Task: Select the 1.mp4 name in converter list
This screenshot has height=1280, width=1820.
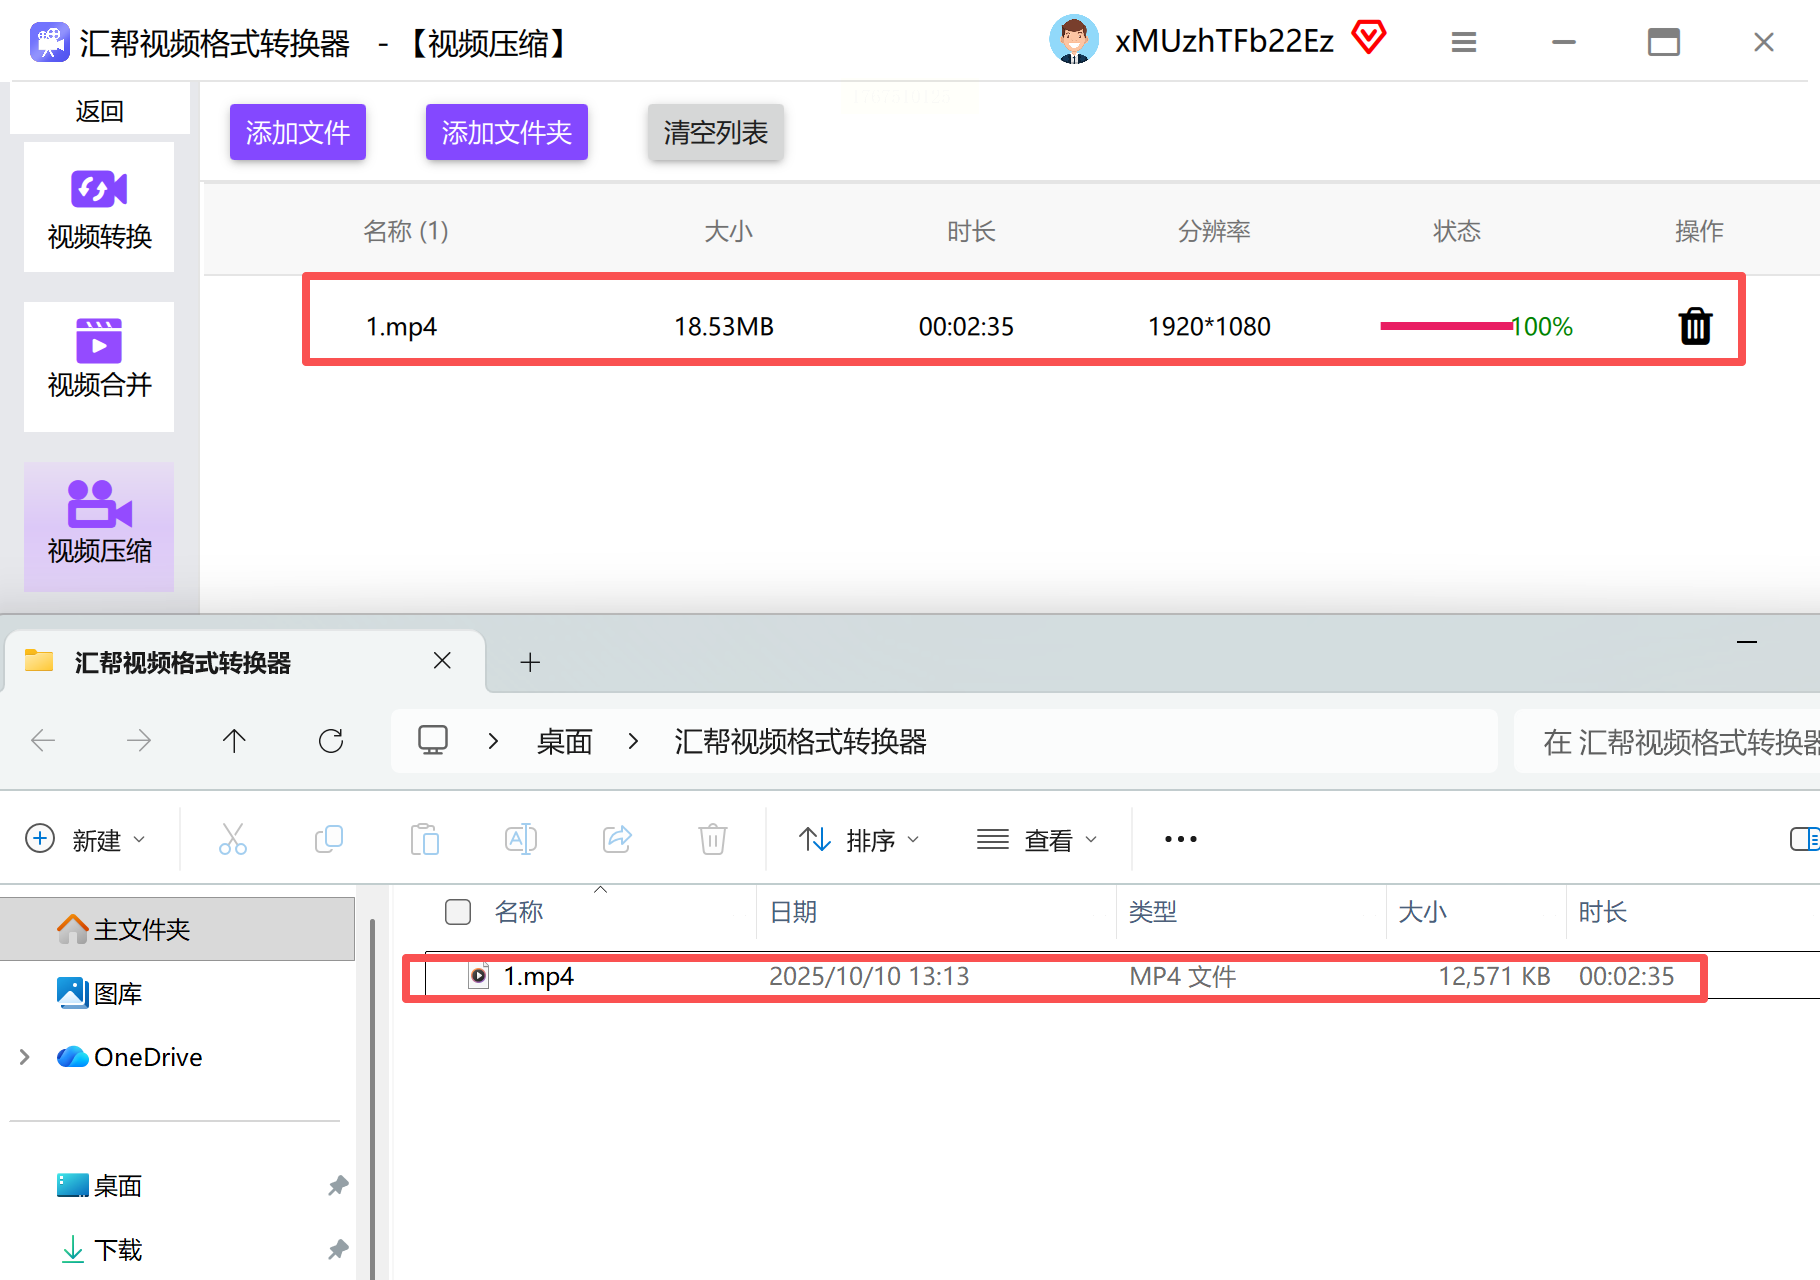Action: (401, 326)
